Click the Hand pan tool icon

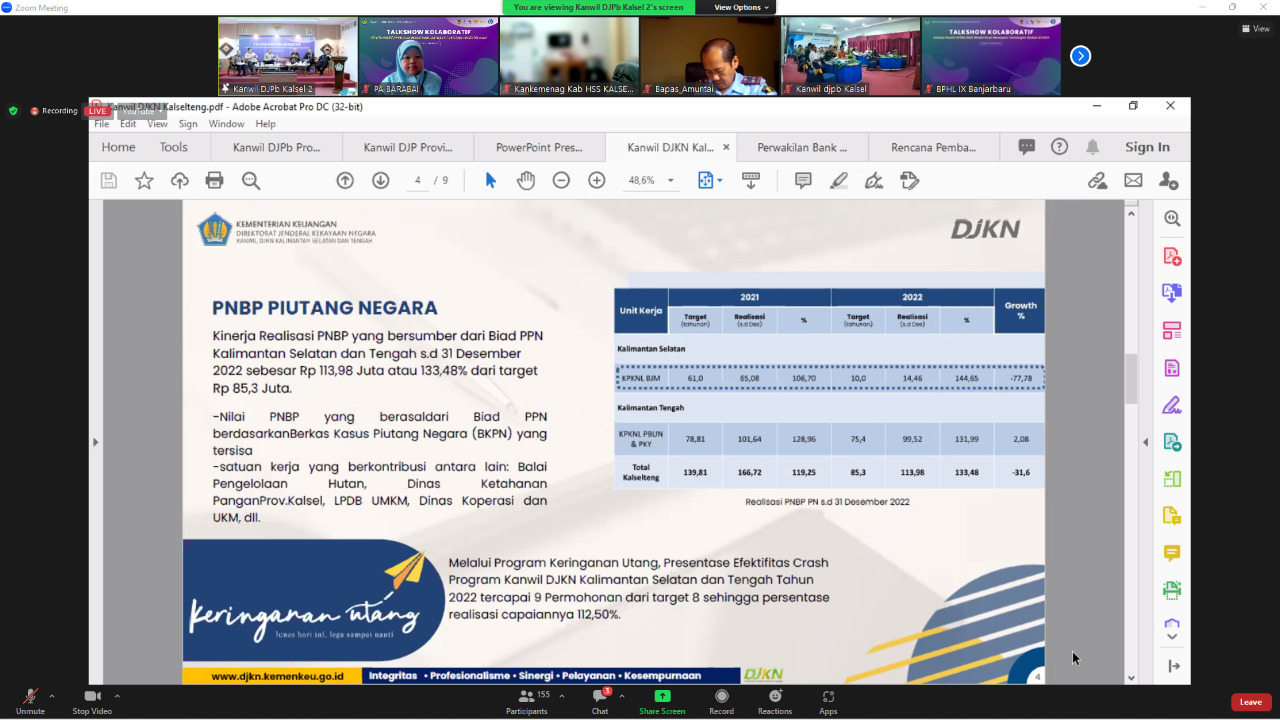pos(525,181)
